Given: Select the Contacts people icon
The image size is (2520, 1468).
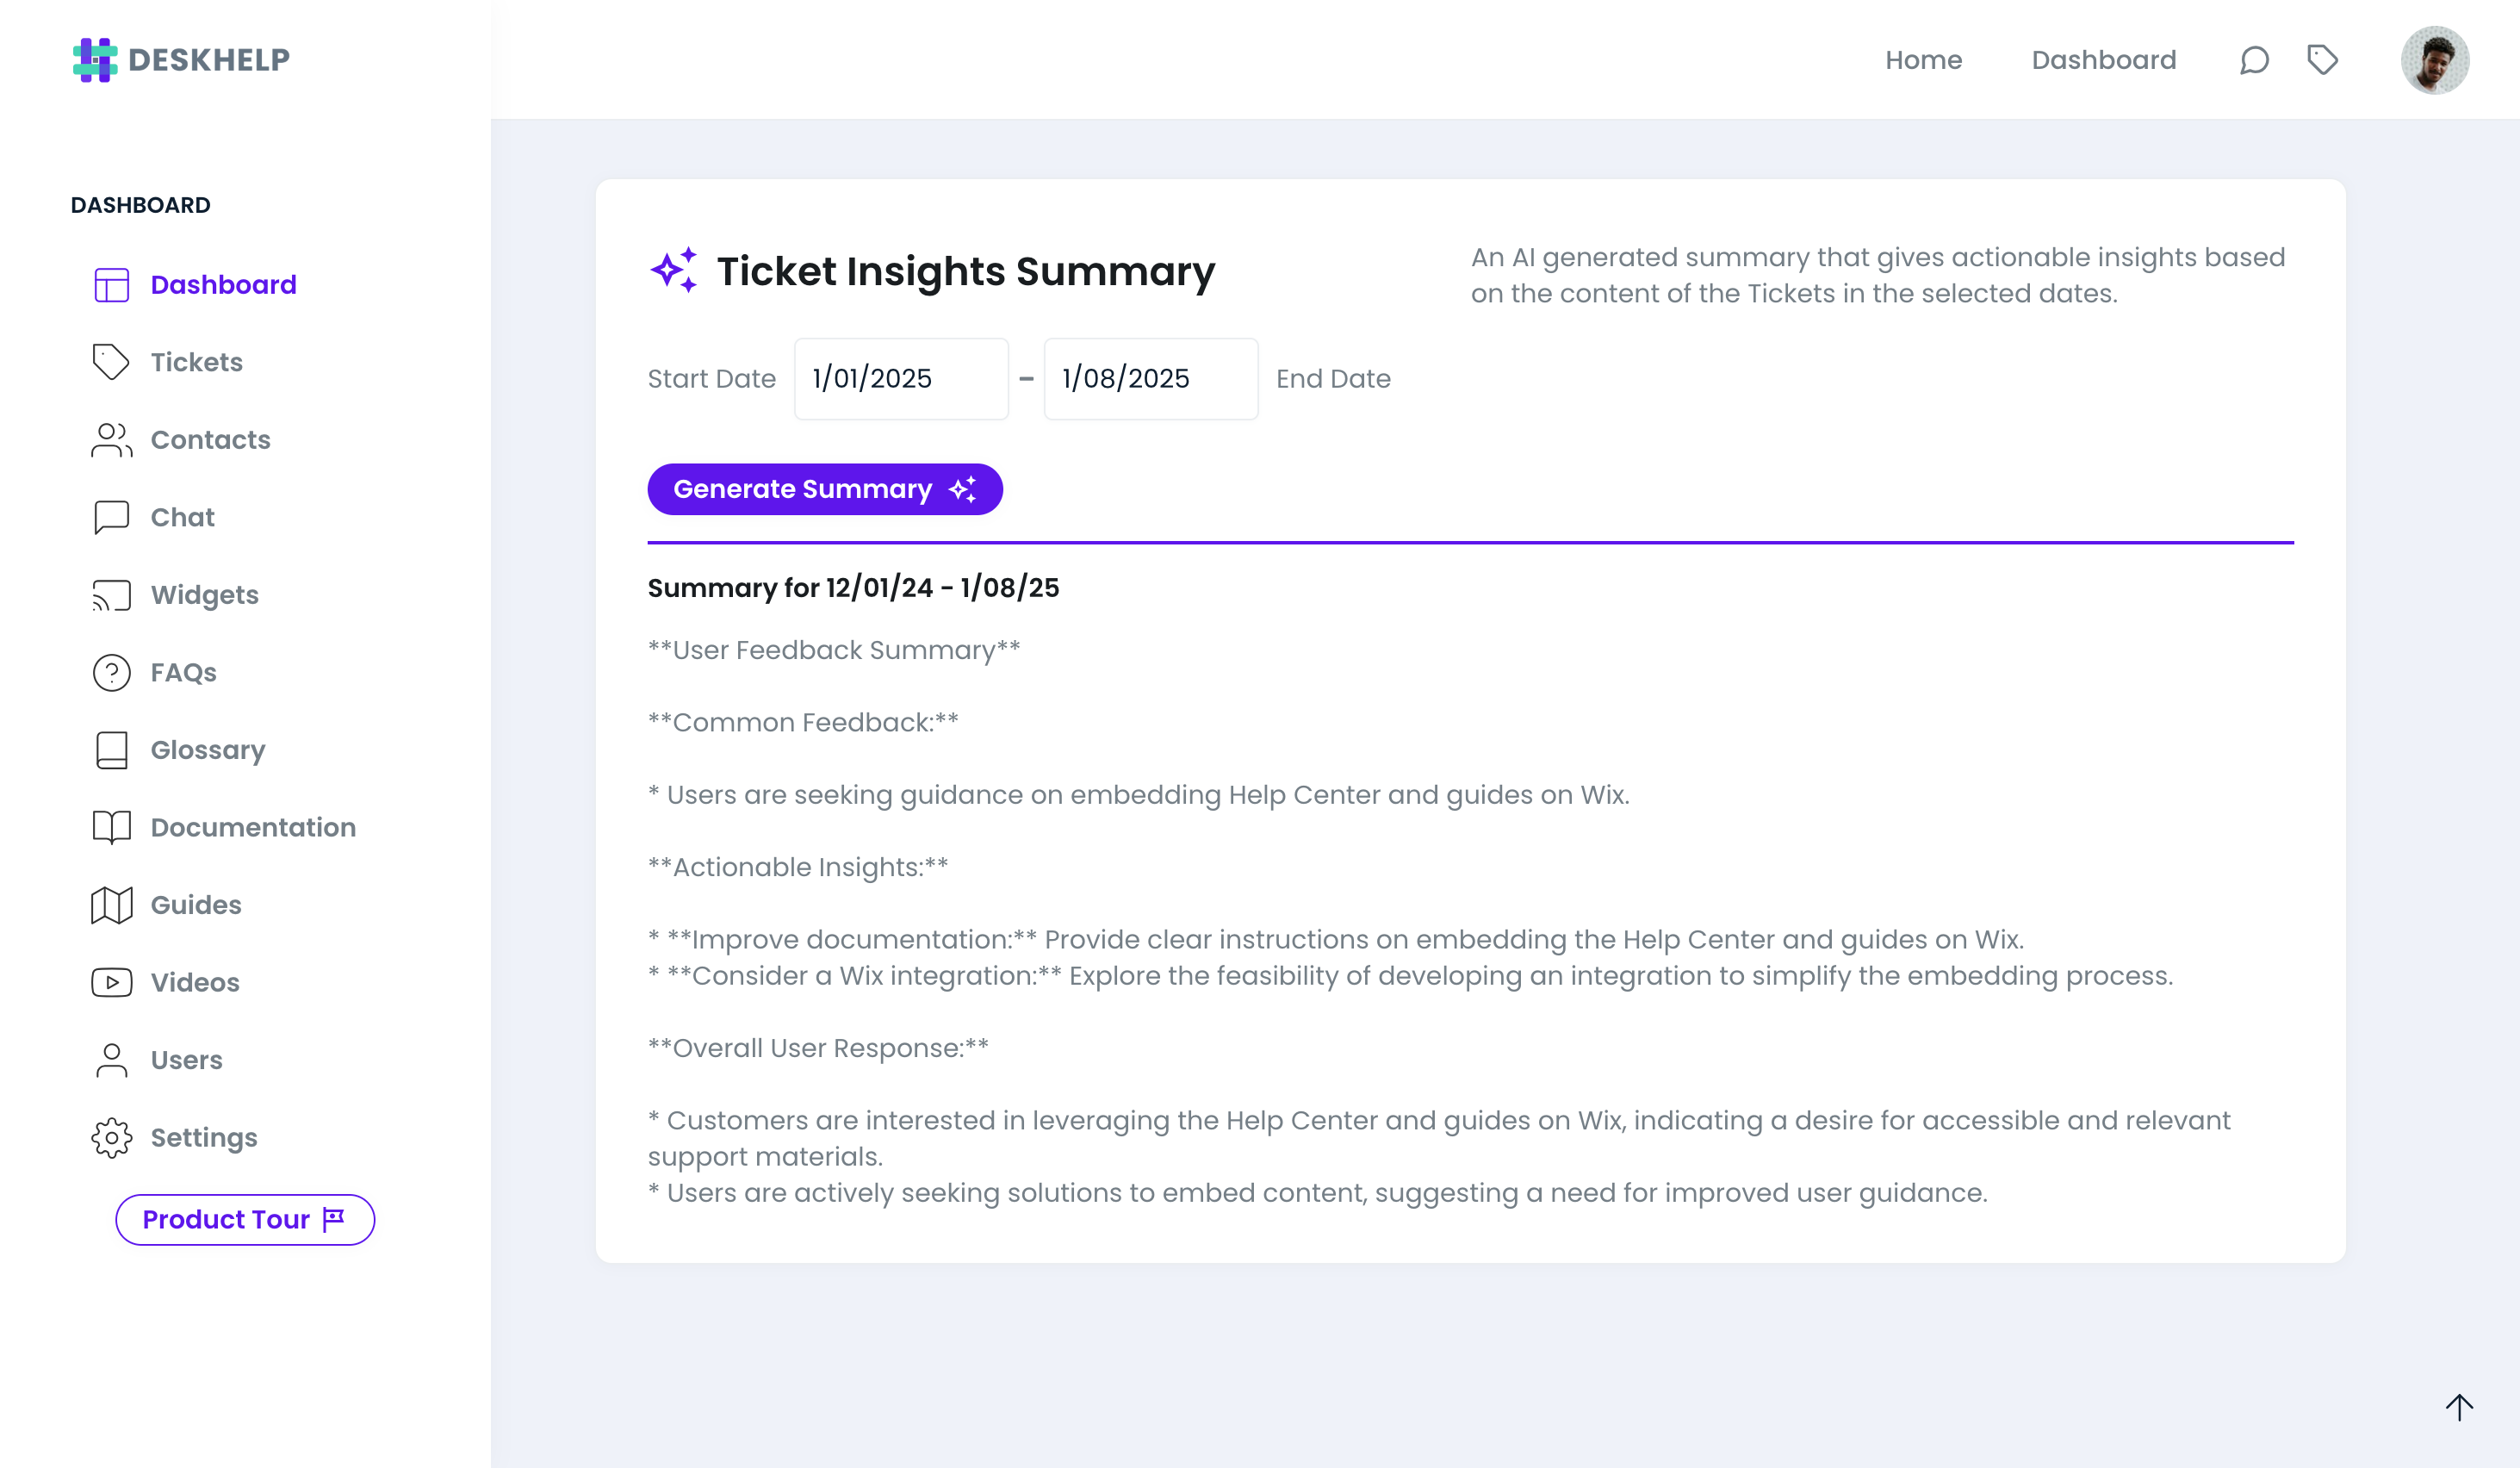Looking at the screenshot, I should (x=111, y=440).
